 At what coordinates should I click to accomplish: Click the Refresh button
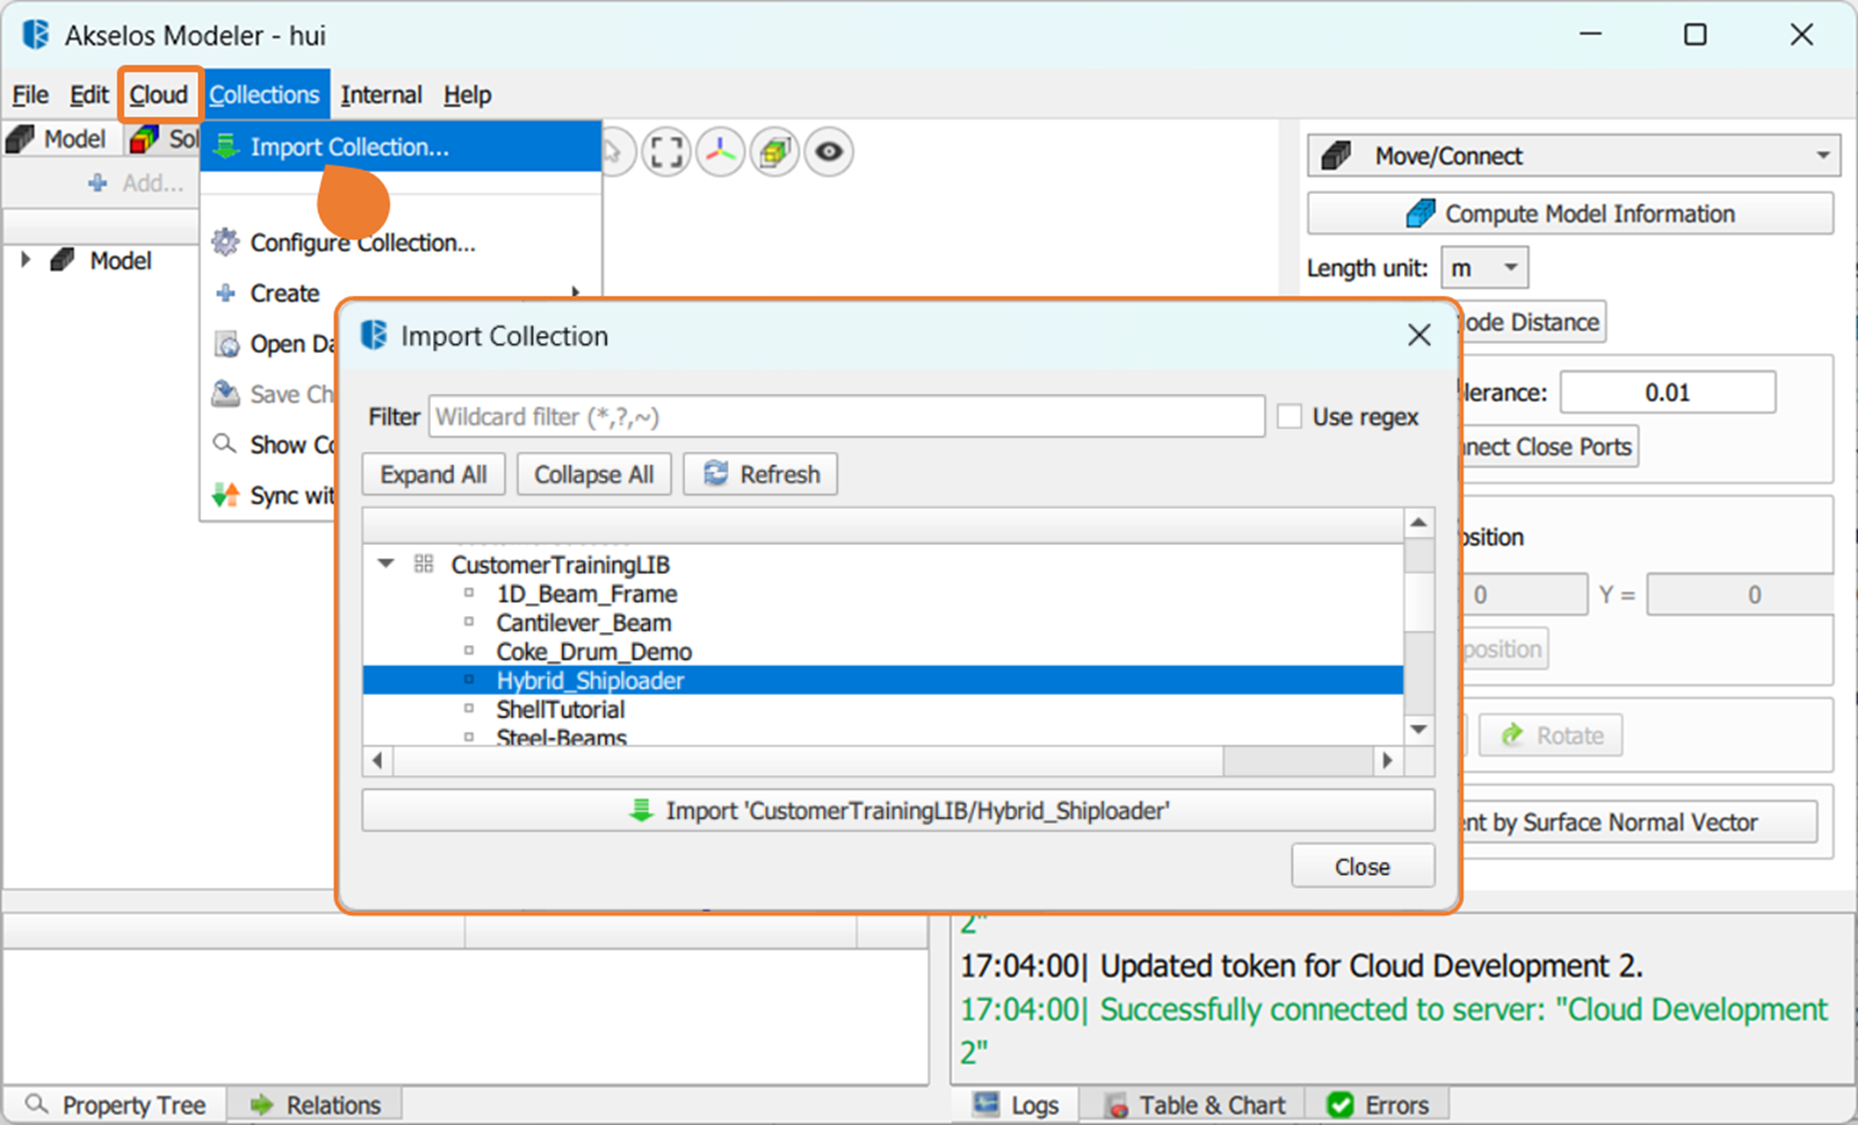pyautogui.click(x=760, y=474)
